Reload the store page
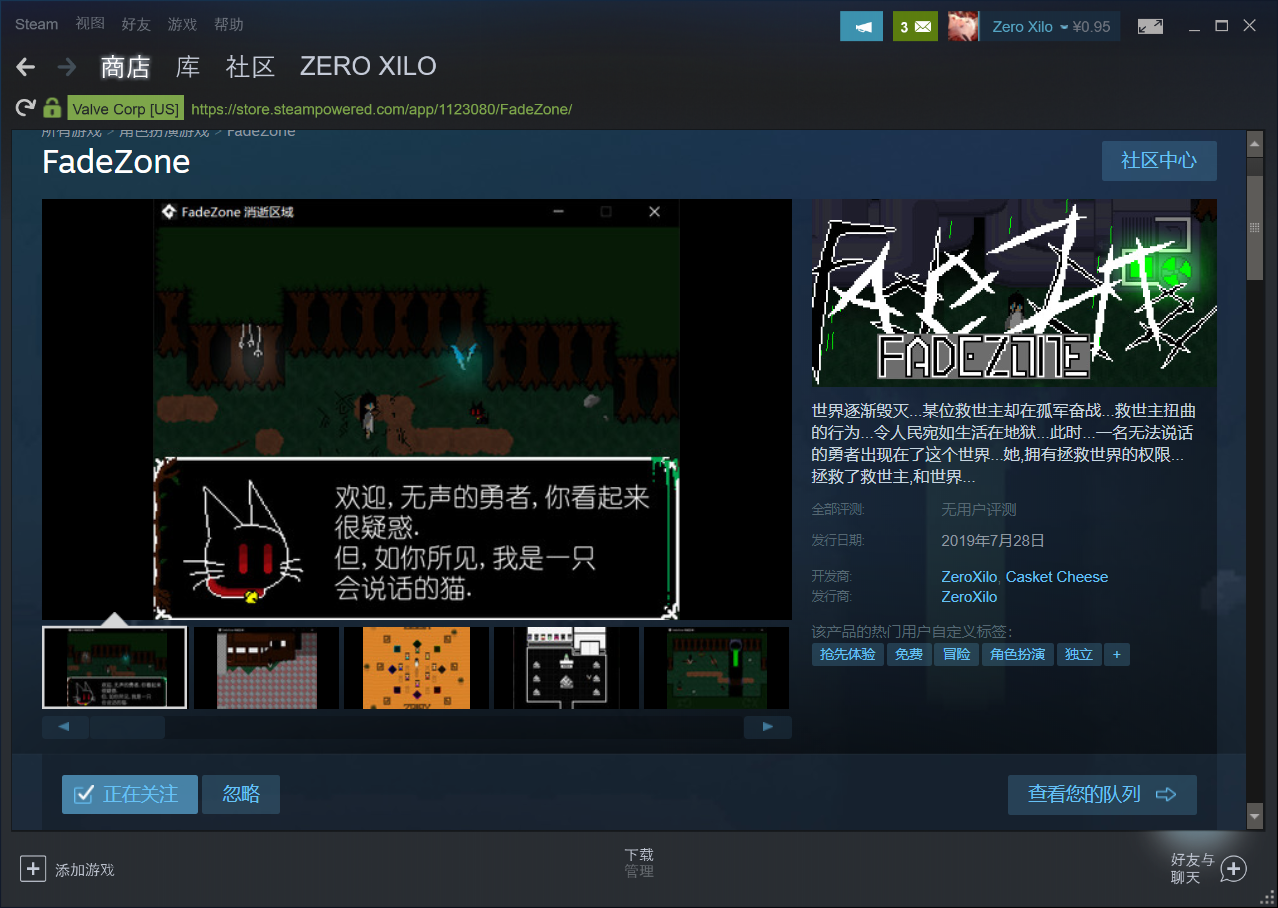This screenshot has height=908, width=1278. point(26,108)
